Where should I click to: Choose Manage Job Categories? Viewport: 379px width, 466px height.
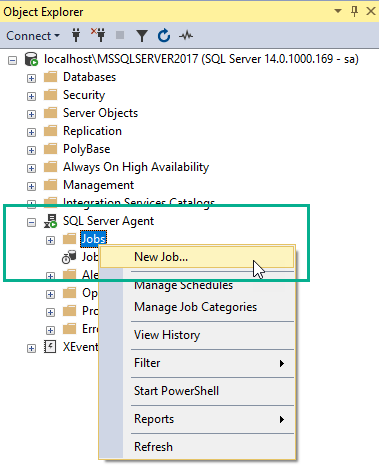[197, 307]
